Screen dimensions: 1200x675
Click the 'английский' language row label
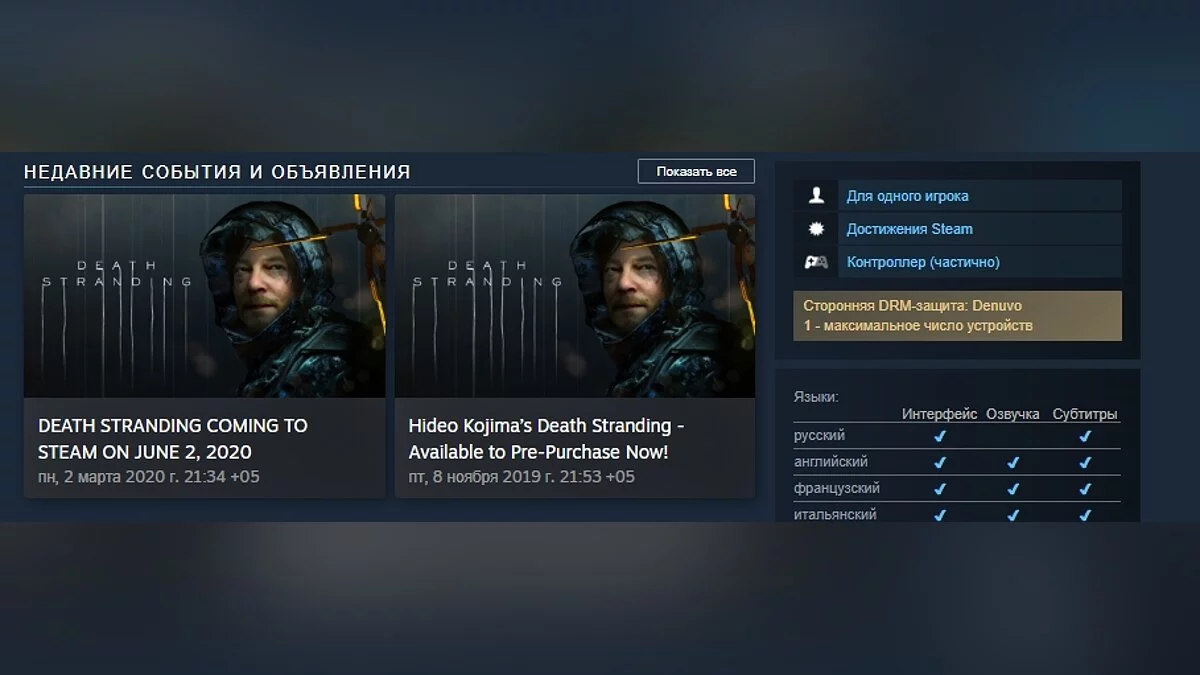point(831,463)
